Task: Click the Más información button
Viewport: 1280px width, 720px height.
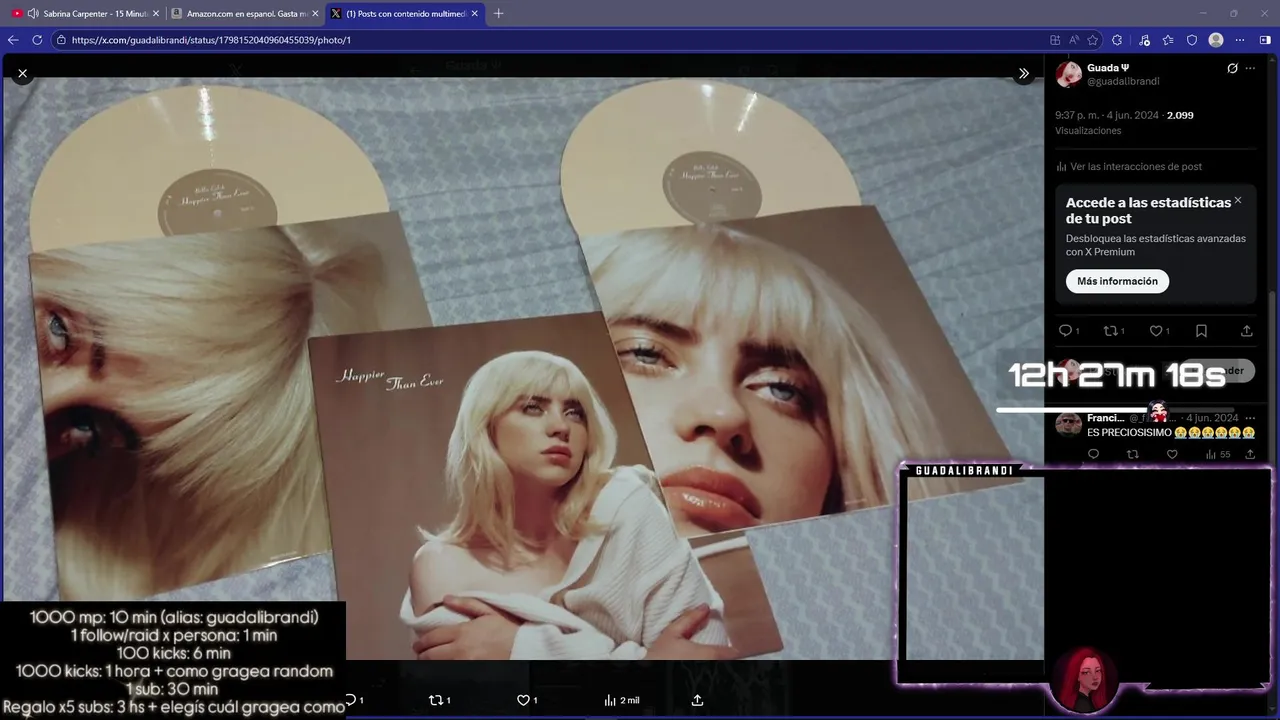Action: [1117, 281]
